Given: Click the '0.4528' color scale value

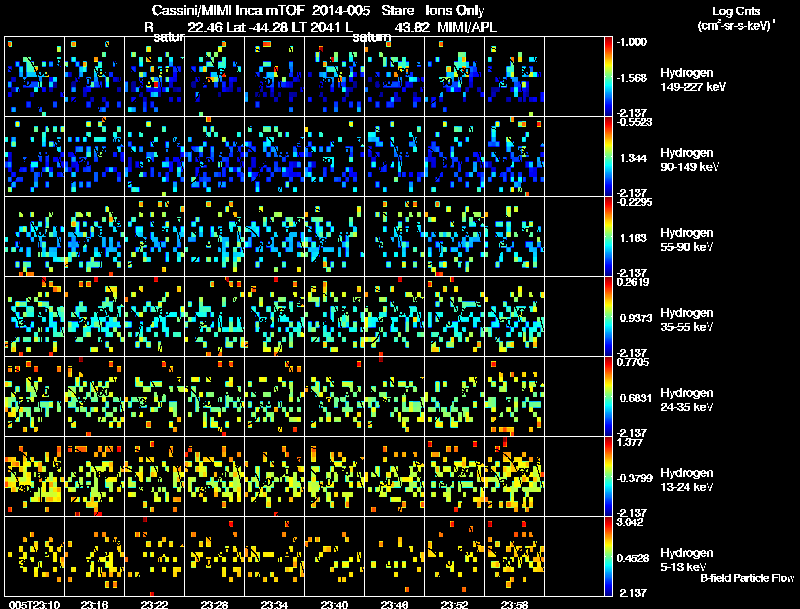Looking at the screenshot, I should [x=633, y=559].
